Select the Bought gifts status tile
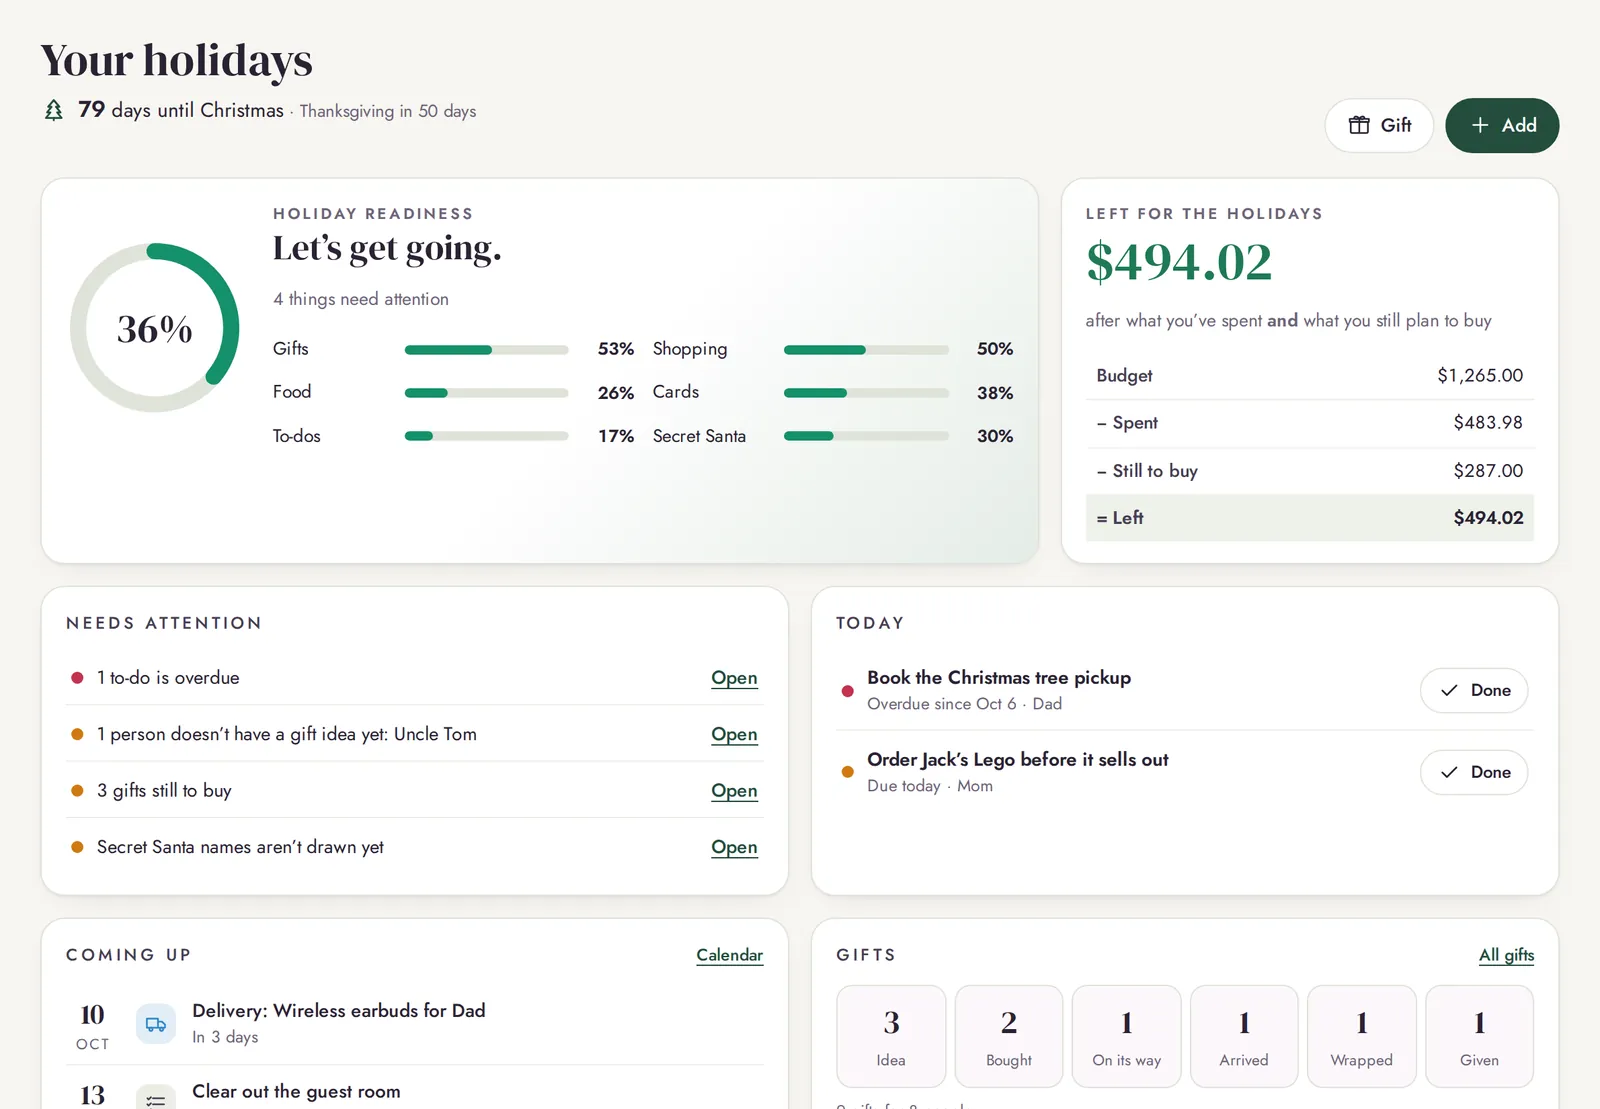 (1009, 1036)
